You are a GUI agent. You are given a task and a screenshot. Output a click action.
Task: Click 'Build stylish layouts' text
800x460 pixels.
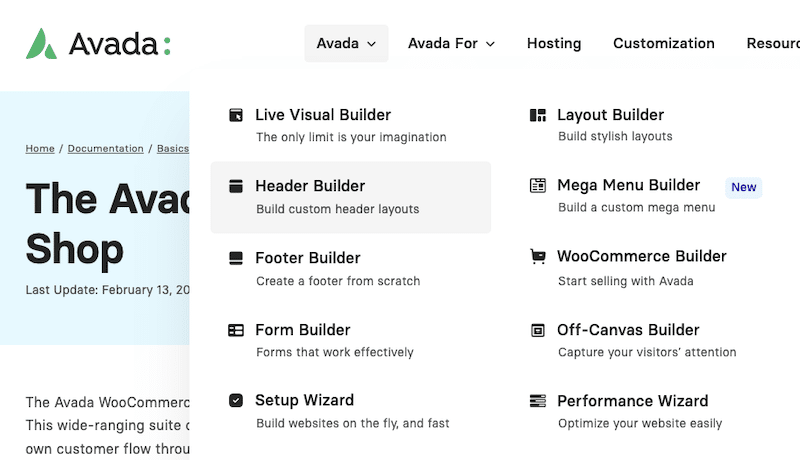[615, 136]
